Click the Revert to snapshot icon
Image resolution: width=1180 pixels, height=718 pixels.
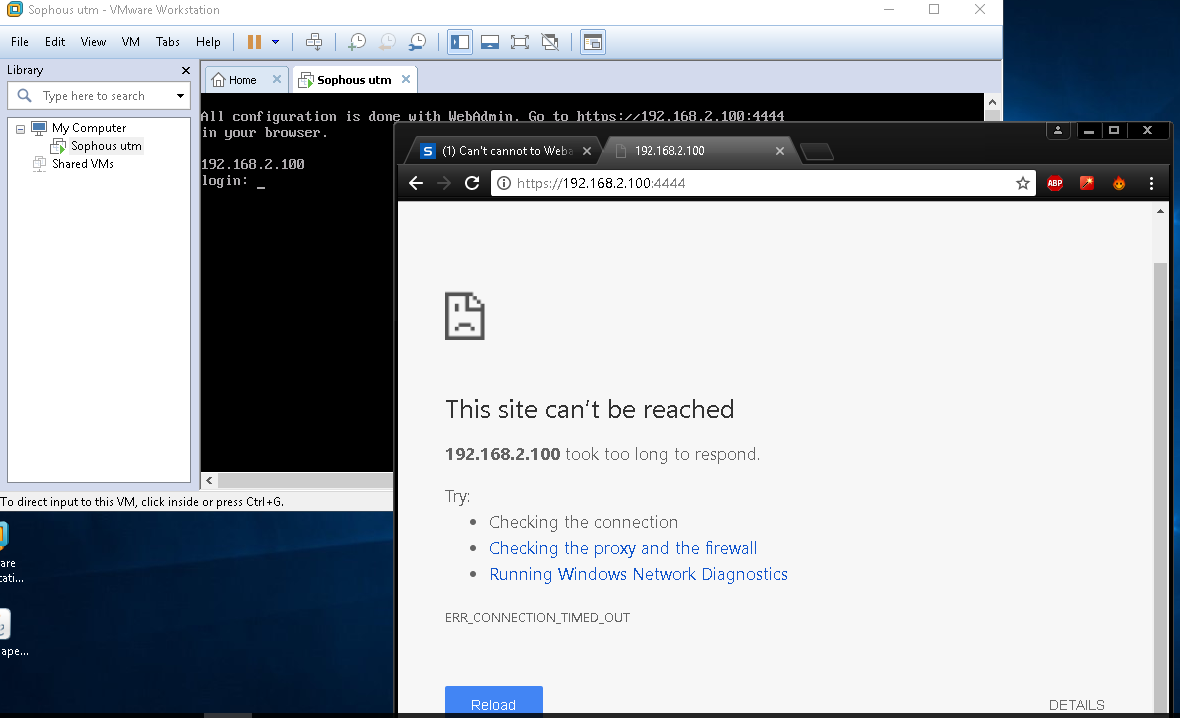coord(386,42)
